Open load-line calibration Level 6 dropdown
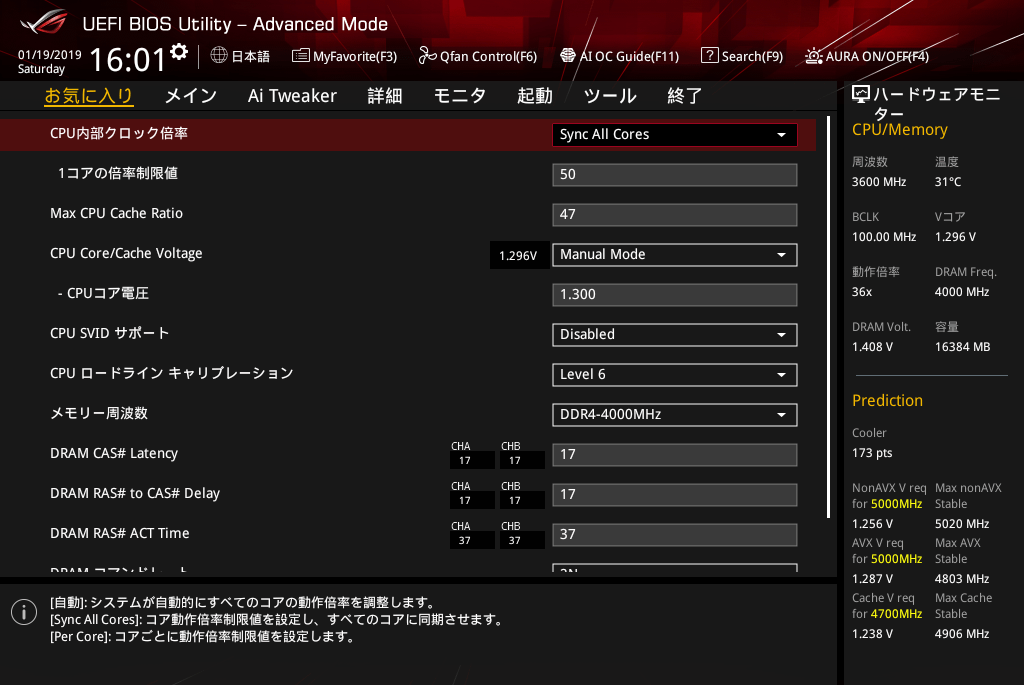This screenshot has height=685, width=1024. (x=675, y=374)
